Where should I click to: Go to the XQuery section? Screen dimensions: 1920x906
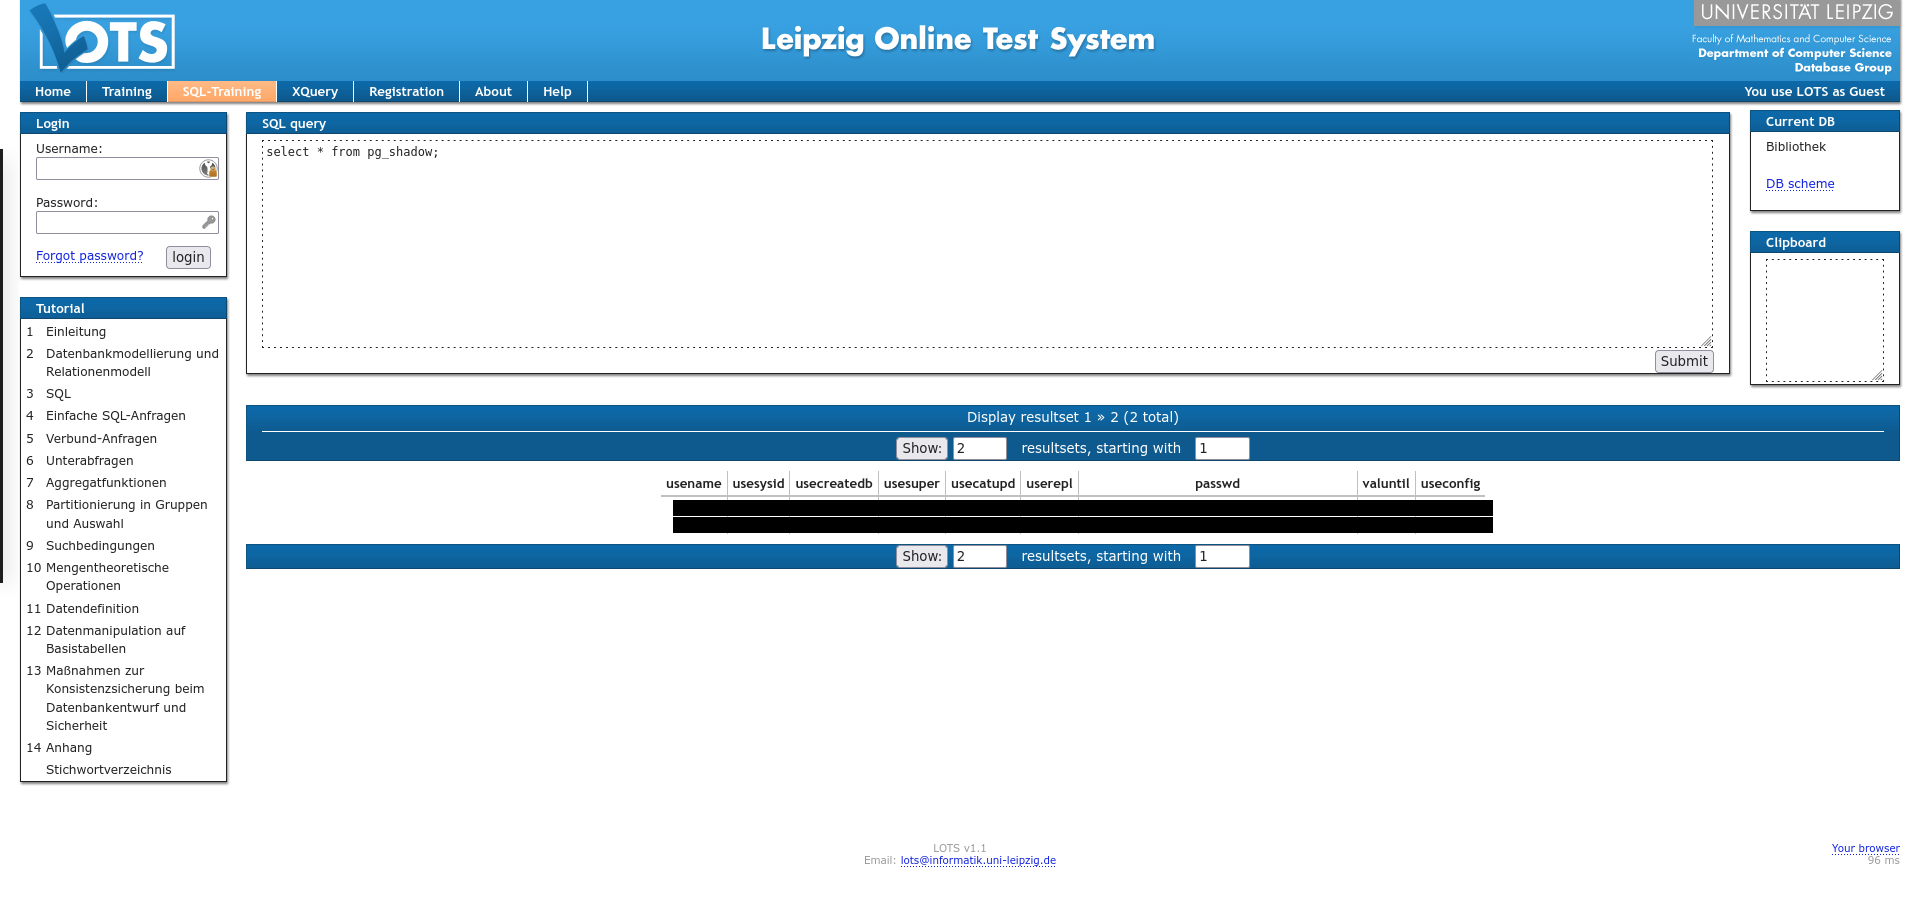point(315,92)
